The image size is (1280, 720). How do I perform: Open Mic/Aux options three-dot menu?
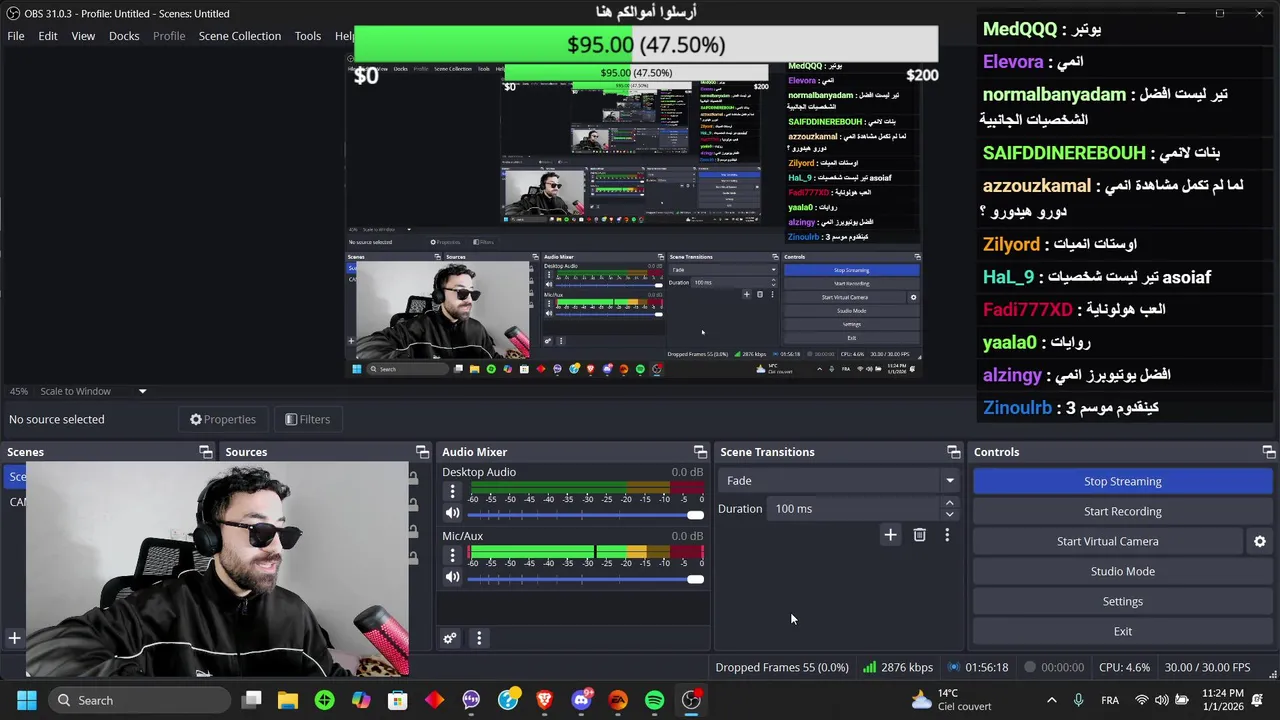click(x=452, y=555)
